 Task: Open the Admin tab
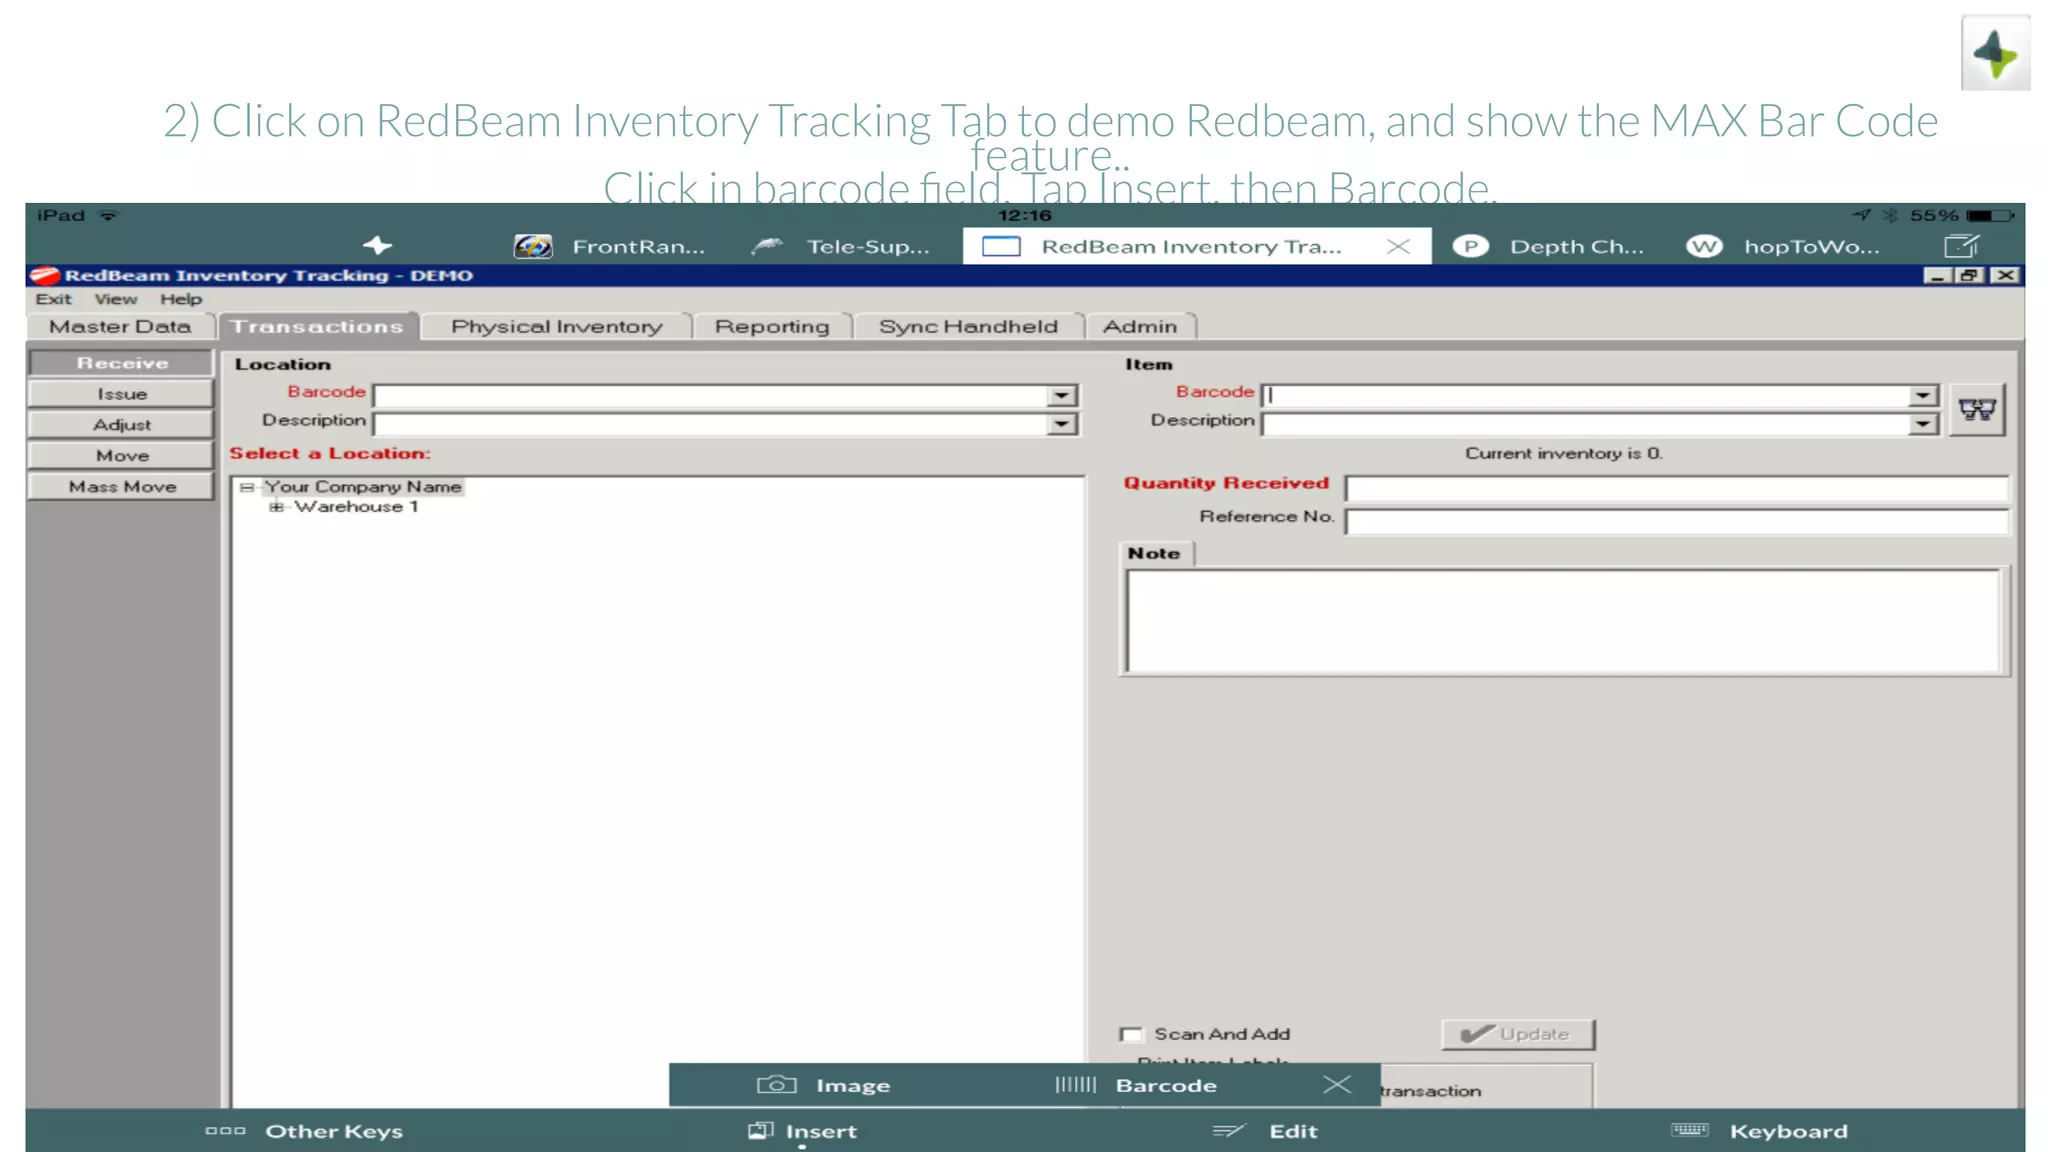pos(1140,326)
